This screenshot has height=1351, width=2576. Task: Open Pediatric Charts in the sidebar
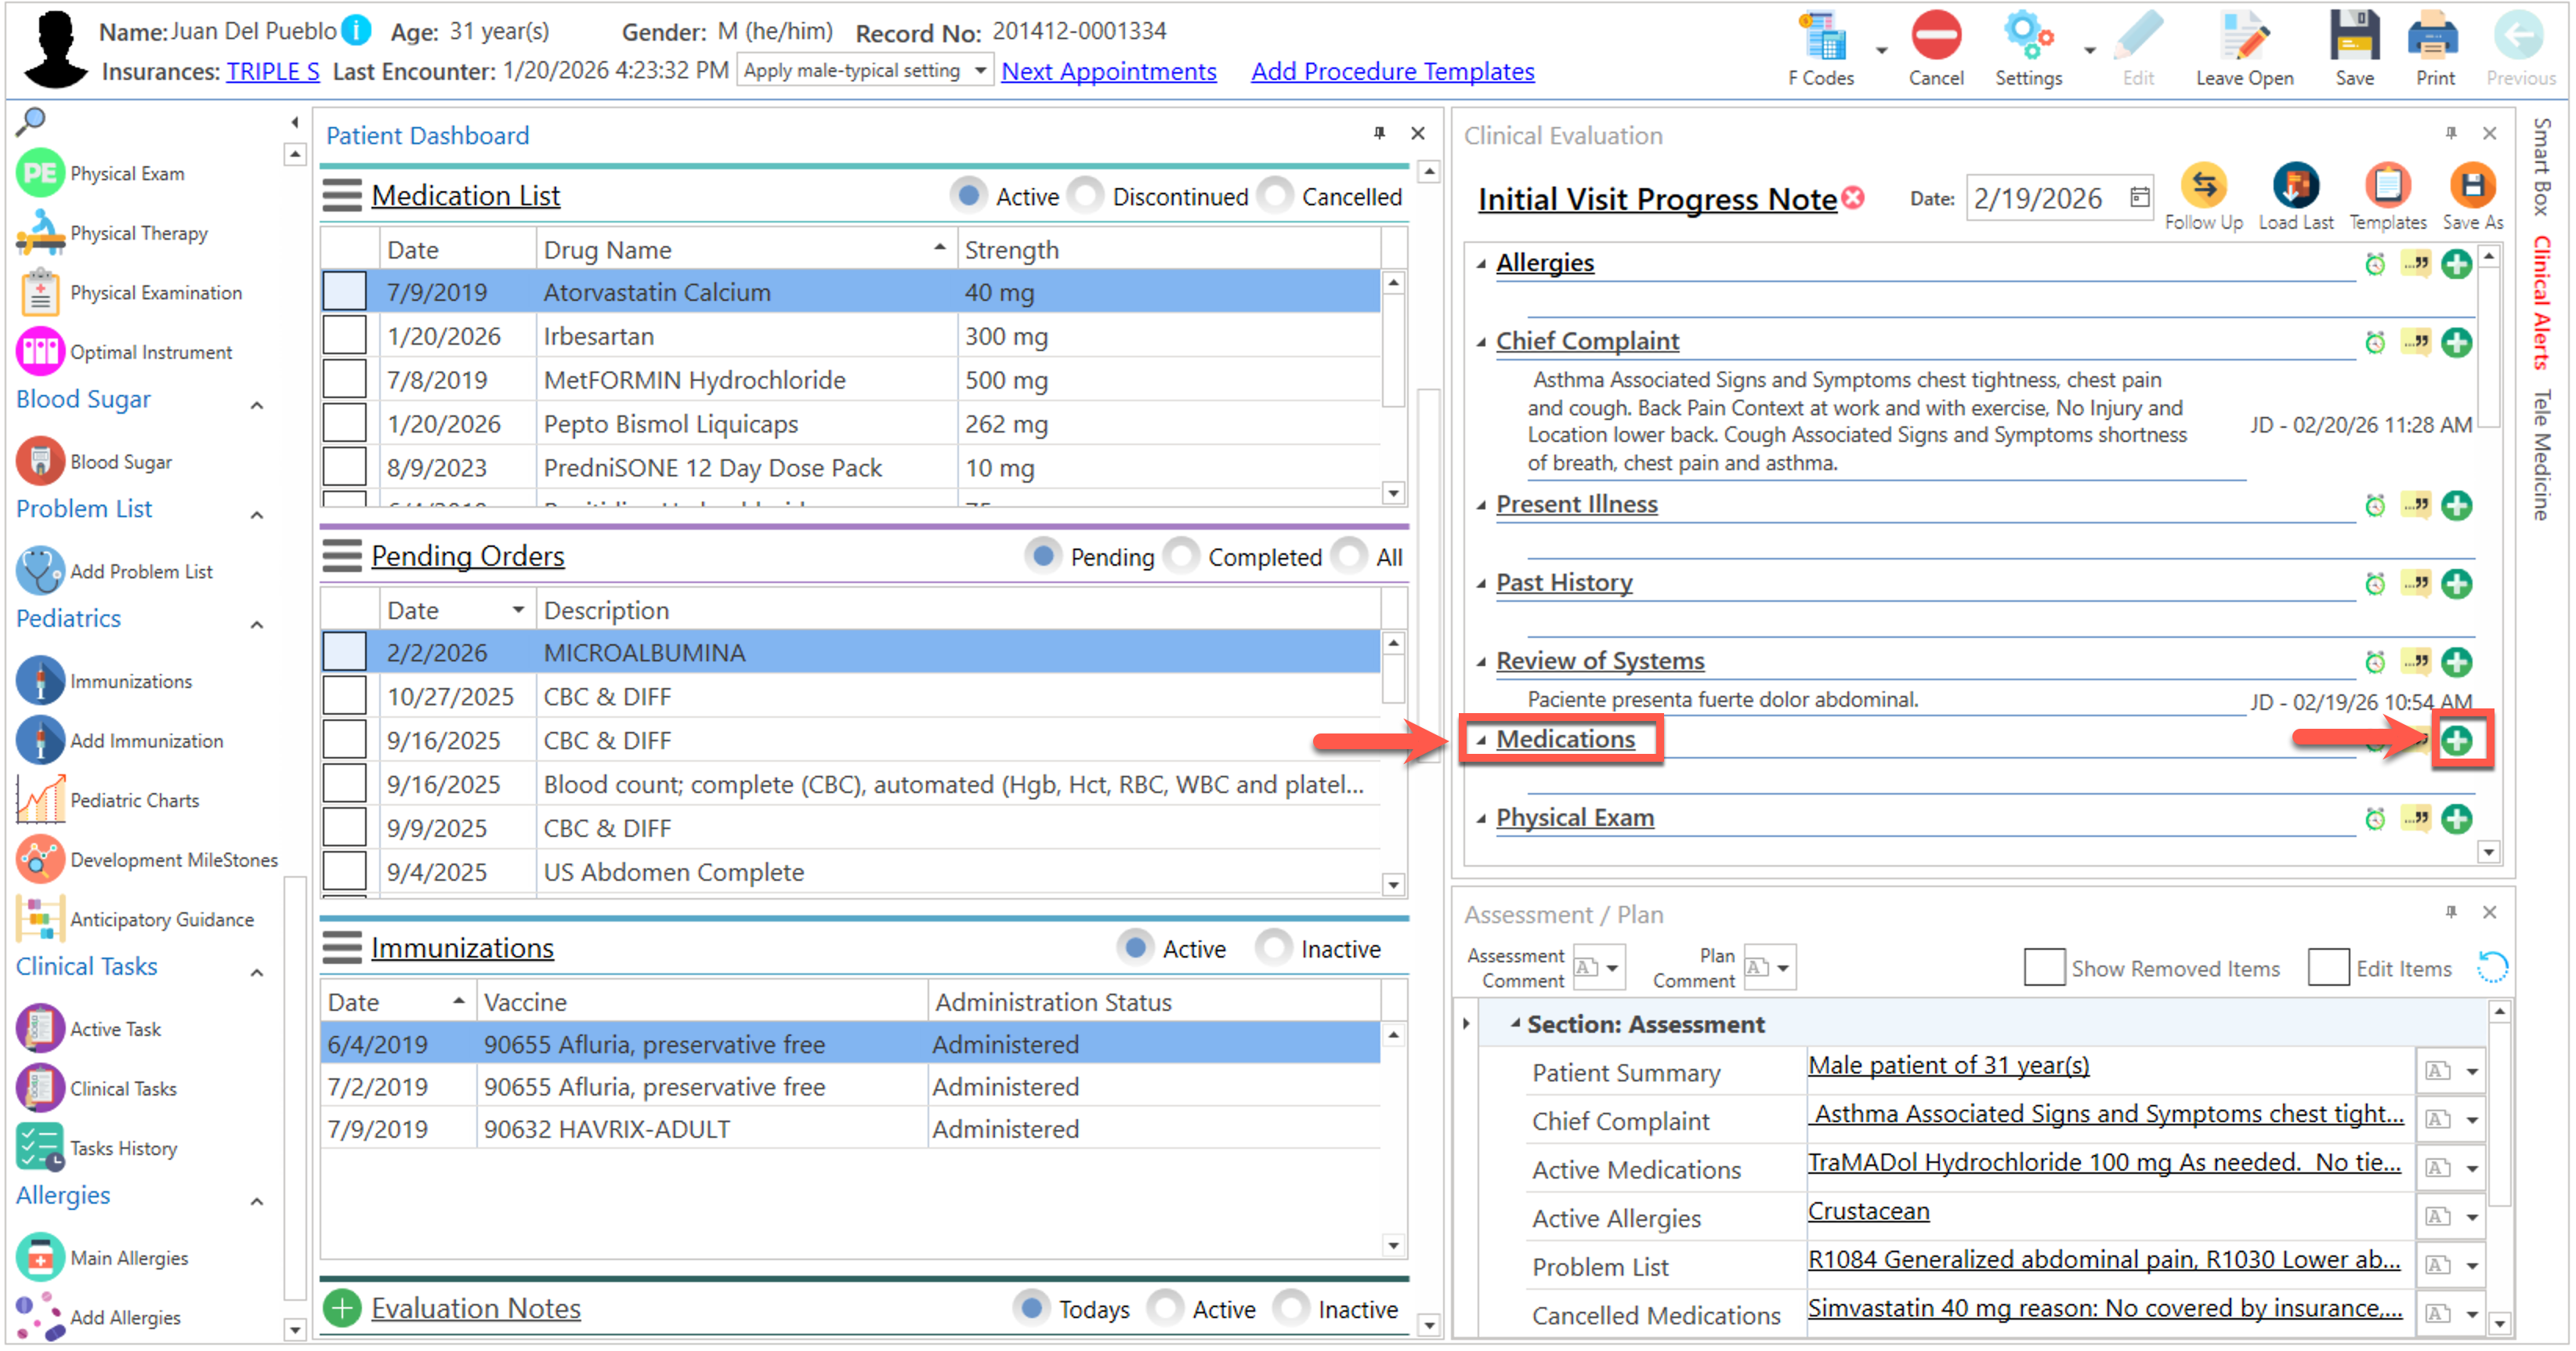tap(134, 800)
